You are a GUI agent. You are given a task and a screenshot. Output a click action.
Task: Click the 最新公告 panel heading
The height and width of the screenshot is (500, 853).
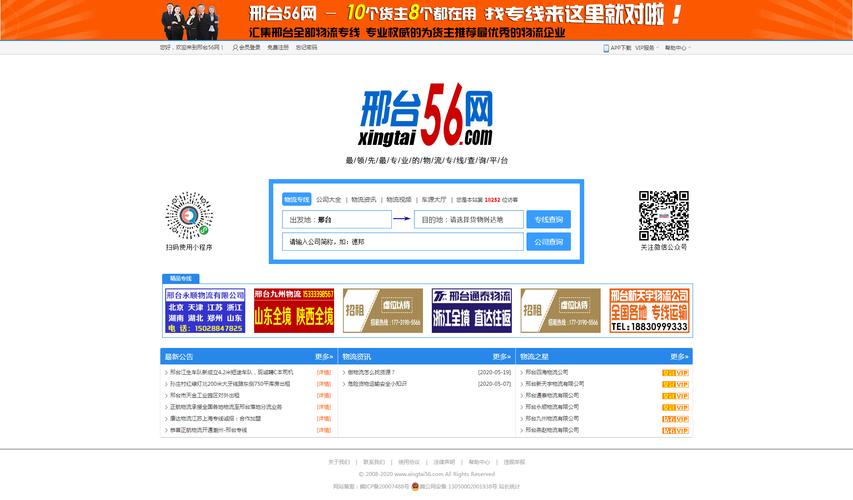click(179, 357)
